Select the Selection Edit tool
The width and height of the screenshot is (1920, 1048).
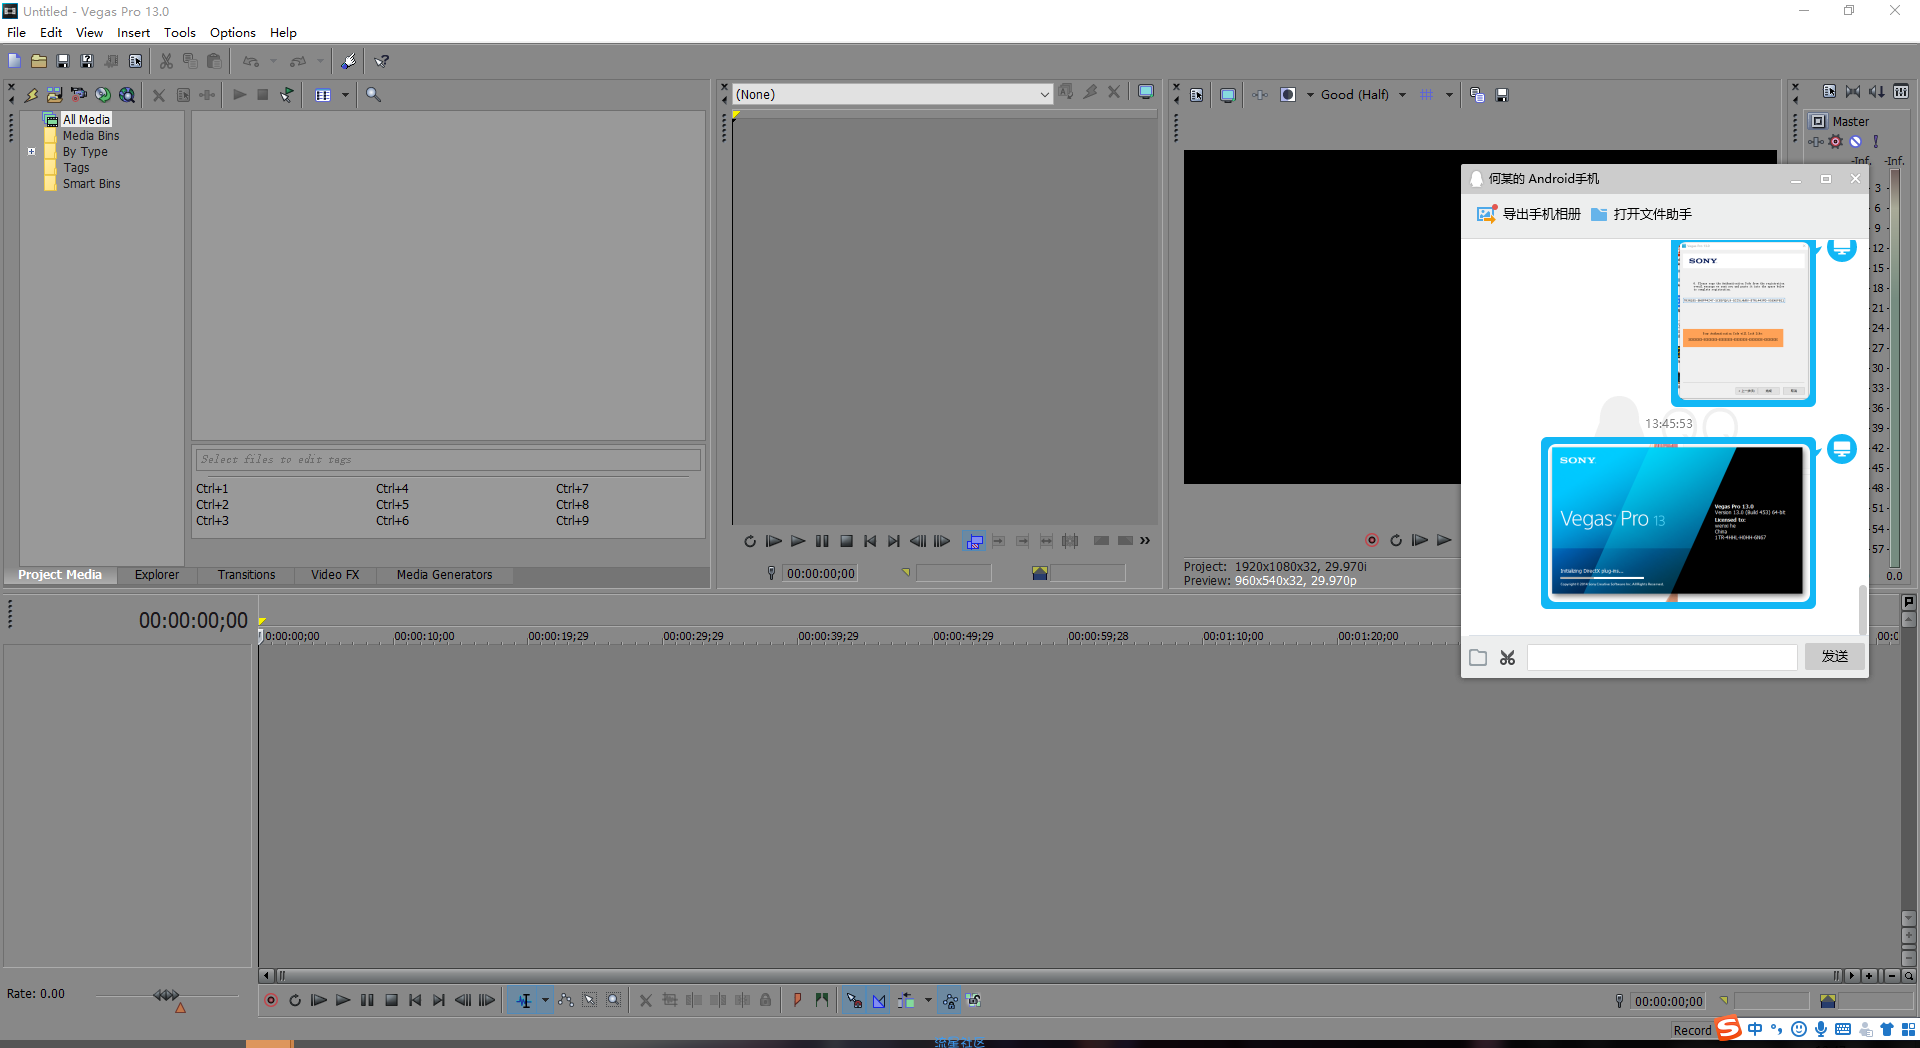pyautogui.click(x=590, y=1000)
